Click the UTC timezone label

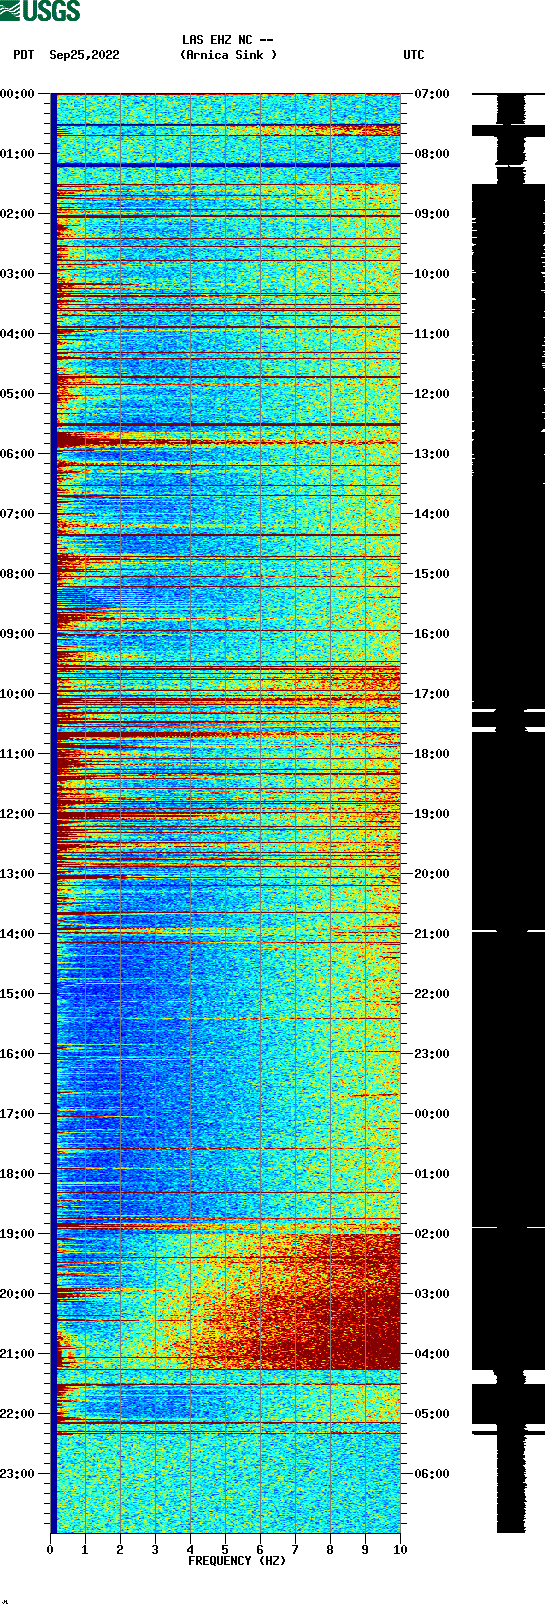414,55
